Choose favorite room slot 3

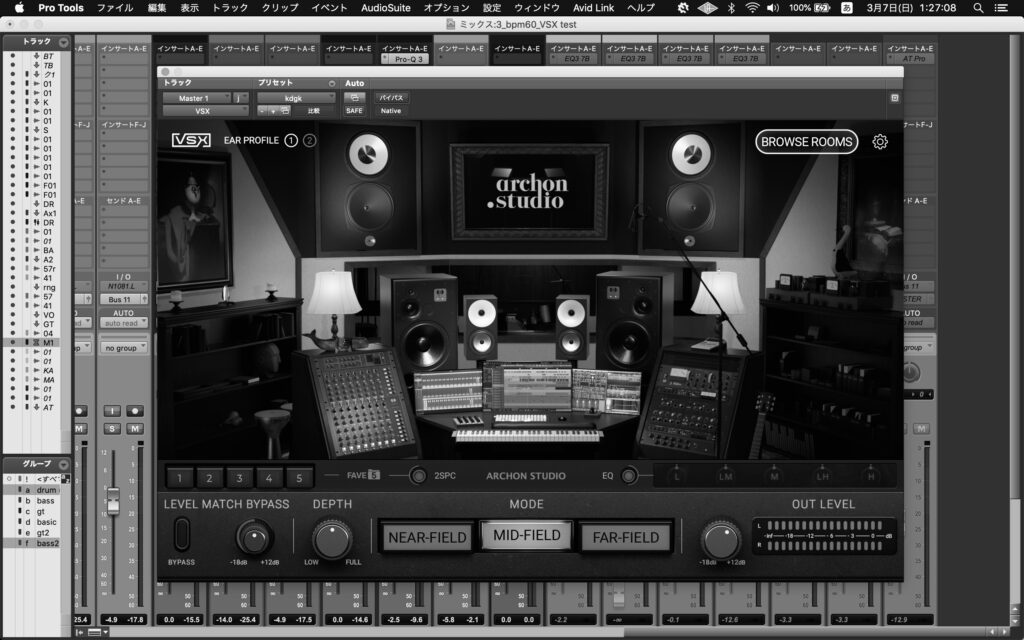click(x=240, y=477)
